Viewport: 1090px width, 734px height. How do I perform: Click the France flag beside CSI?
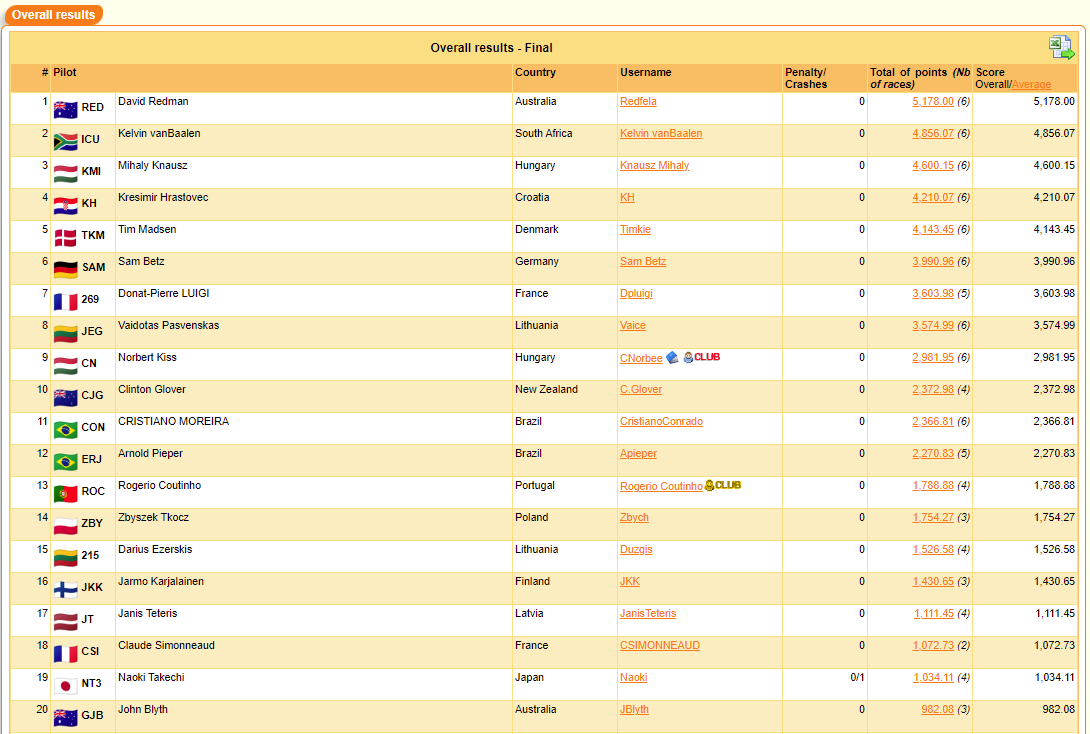(x=65, y=653)
